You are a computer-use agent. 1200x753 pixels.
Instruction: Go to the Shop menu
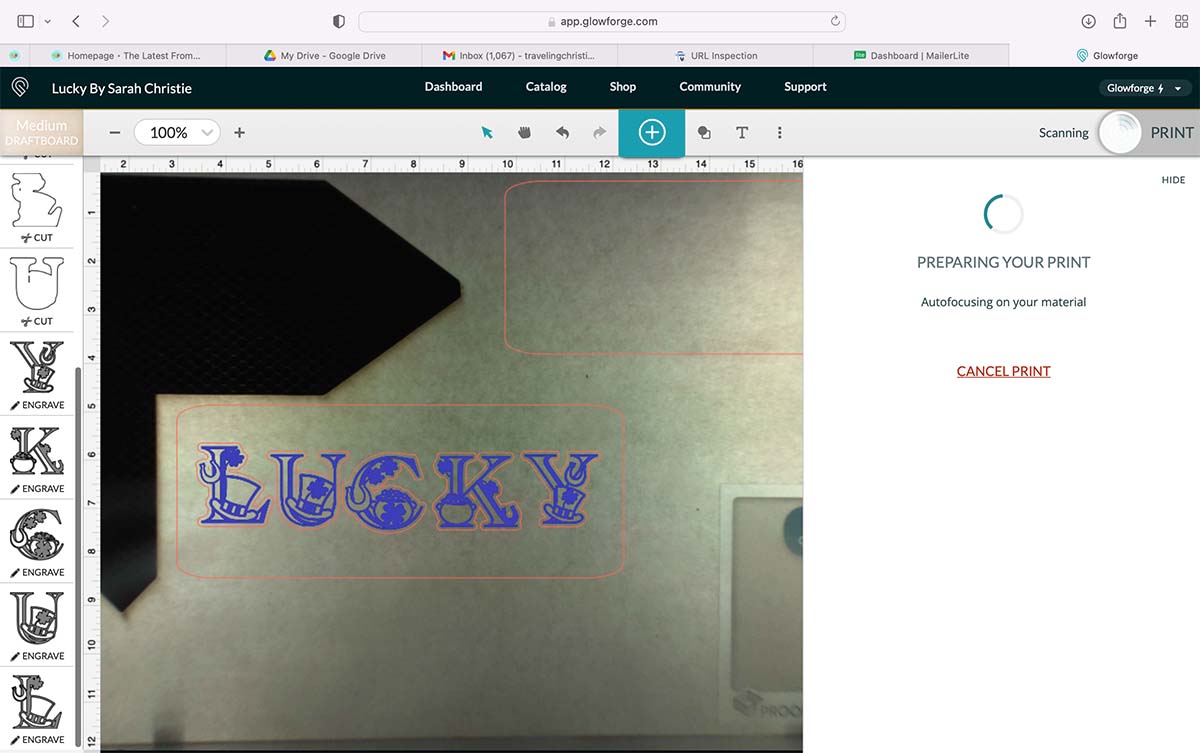(x=623, y=87)
